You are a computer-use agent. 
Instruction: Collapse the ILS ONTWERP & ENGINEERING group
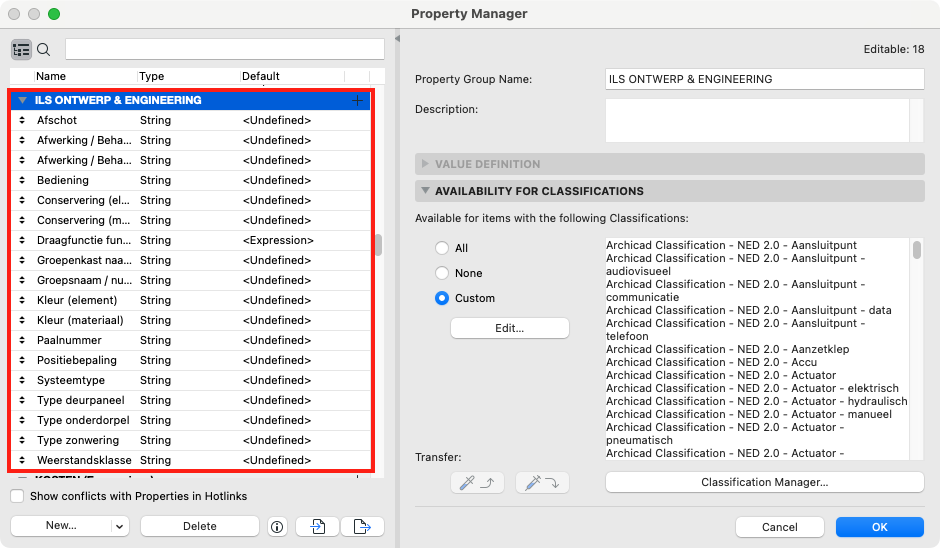pos(22,100)
